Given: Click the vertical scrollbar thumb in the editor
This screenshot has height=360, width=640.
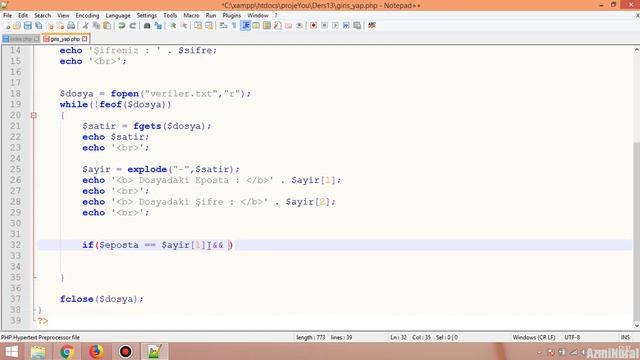Looking at the screenshot, I should [636, 231].
